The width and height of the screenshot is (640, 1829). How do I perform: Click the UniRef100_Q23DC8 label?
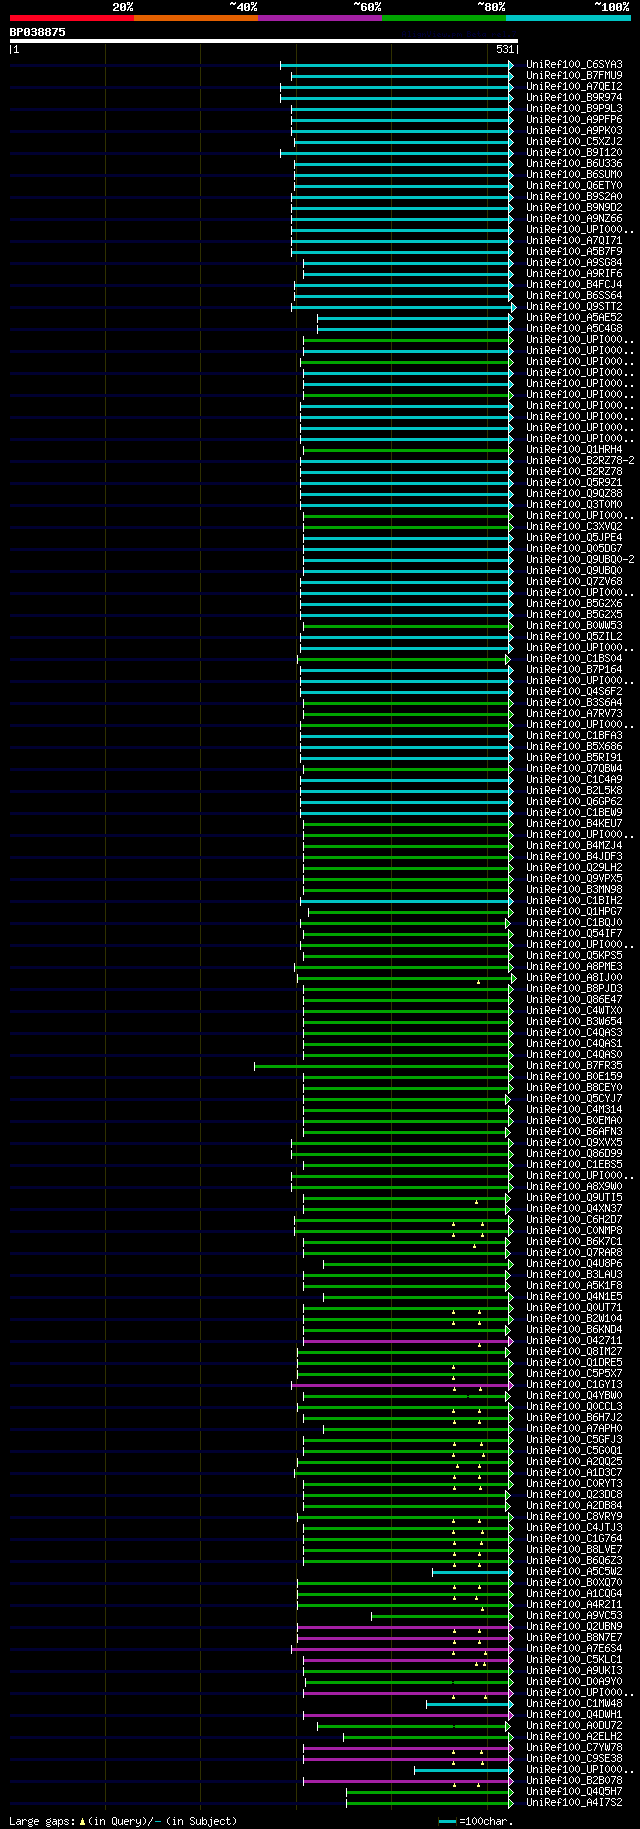click(x=574, y=1495)
